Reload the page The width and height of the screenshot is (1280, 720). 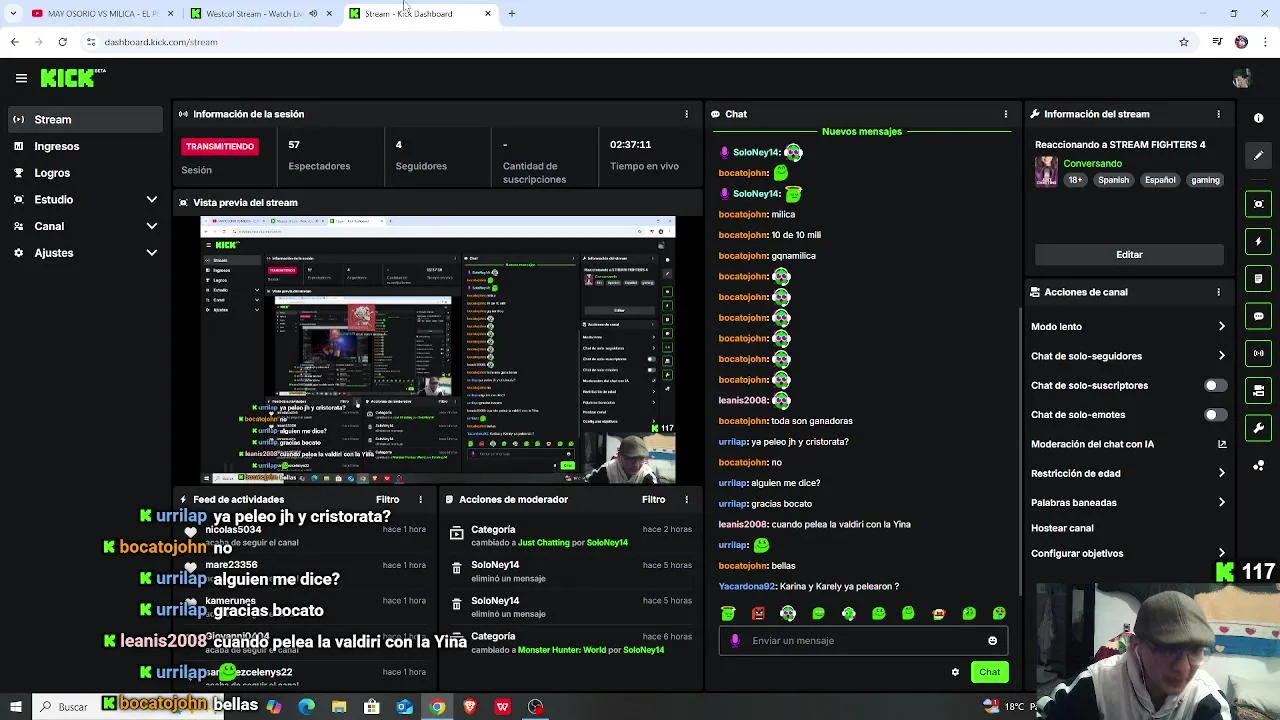[62, 42]
